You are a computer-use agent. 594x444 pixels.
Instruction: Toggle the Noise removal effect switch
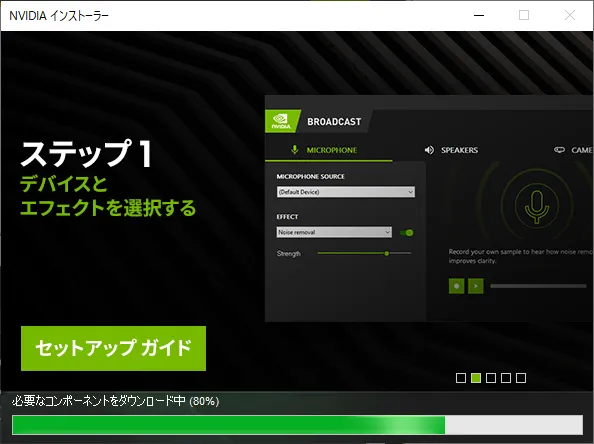tap(407, 233)
